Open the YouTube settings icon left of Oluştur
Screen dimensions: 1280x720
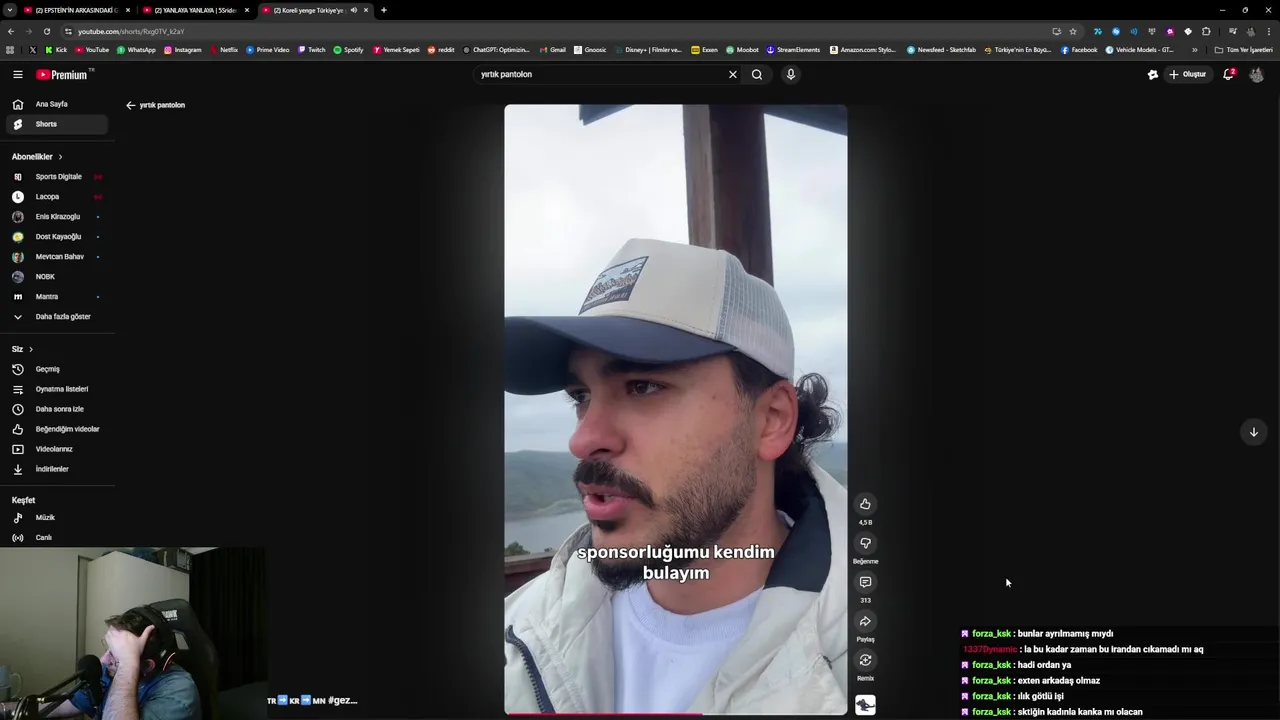pyautogui.click(x=1152, y=74)
